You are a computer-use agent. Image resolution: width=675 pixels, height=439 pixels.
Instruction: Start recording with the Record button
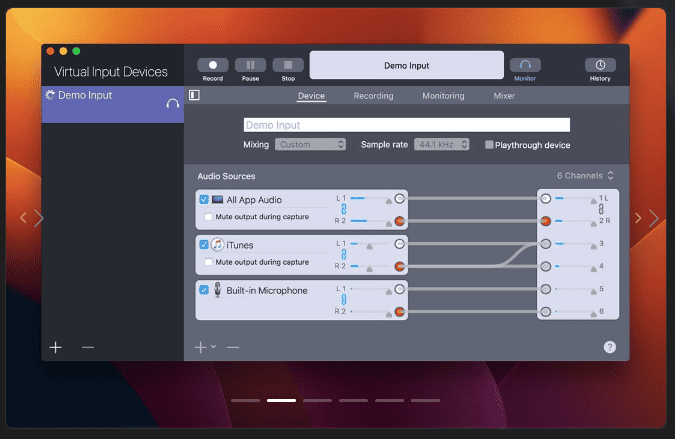pos(213,65)
